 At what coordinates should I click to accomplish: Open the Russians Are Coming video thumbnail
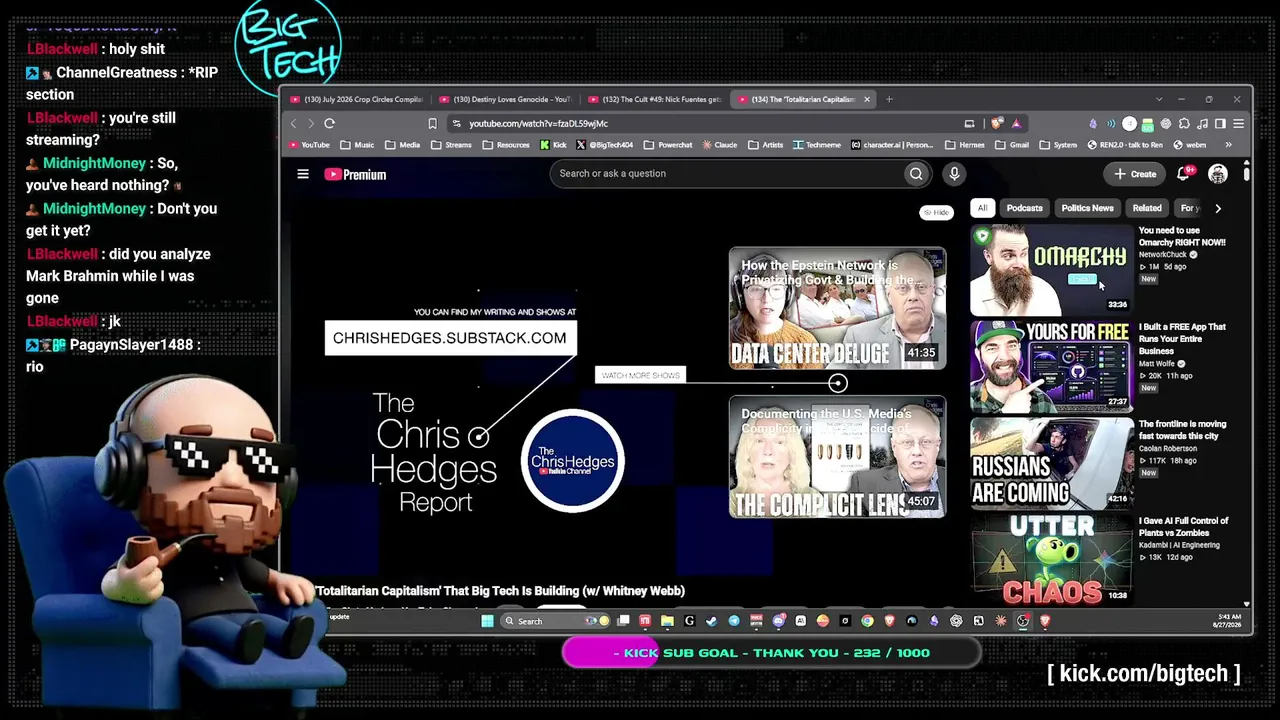click(x=1052, y=464)
